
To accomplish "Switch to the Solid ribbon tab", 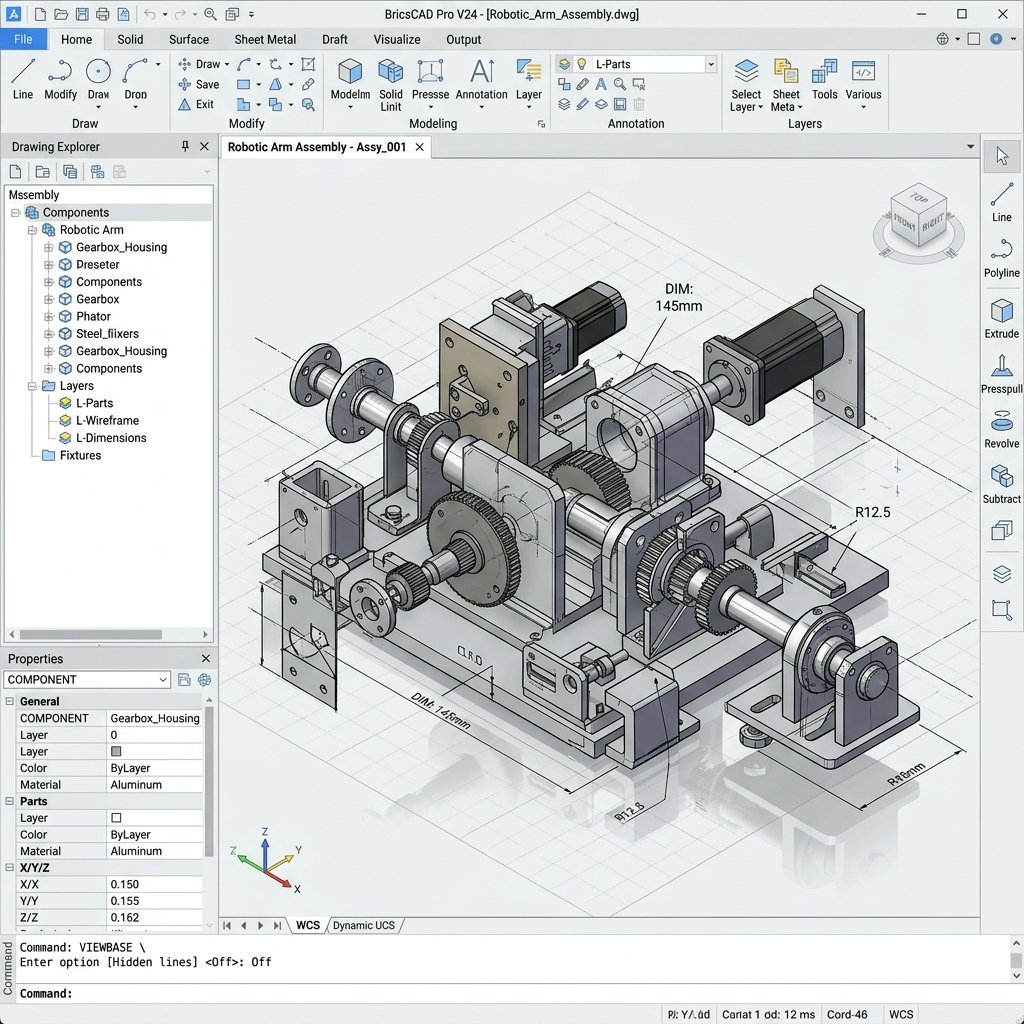I will pos(130,39).
